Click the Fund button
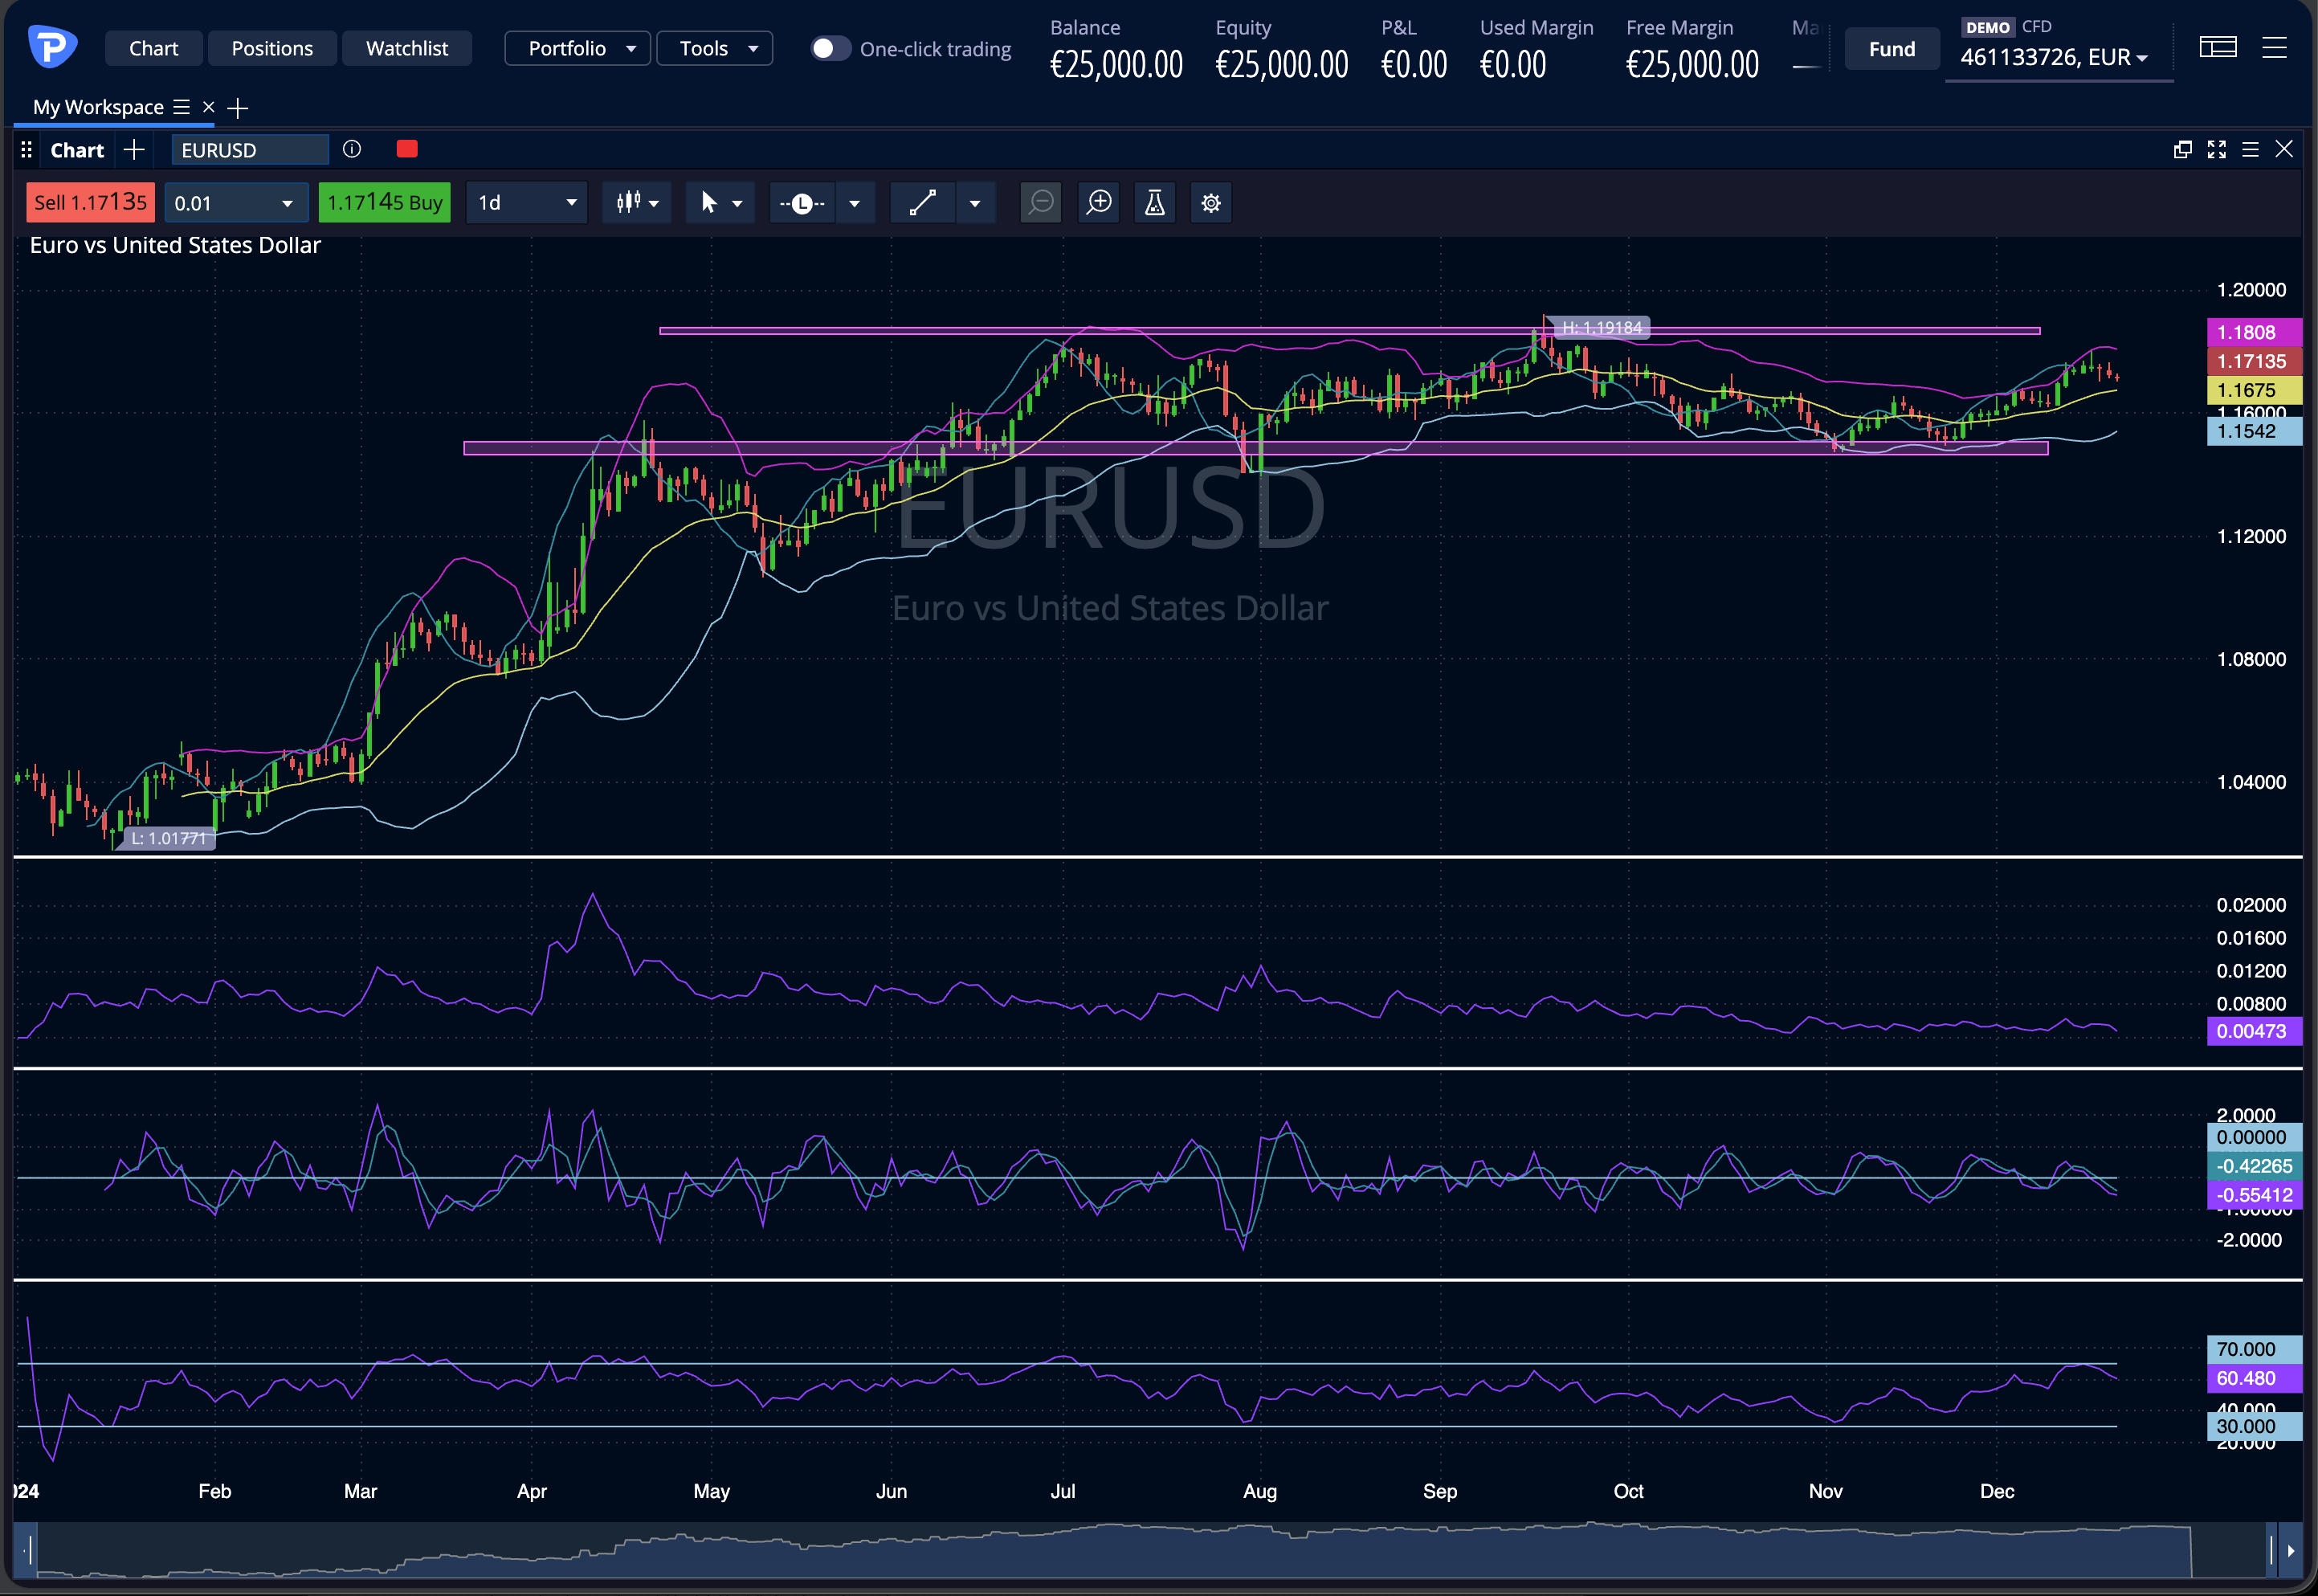The width and height of the screenshot is (2318, 1596). (x=1891, y=48)
